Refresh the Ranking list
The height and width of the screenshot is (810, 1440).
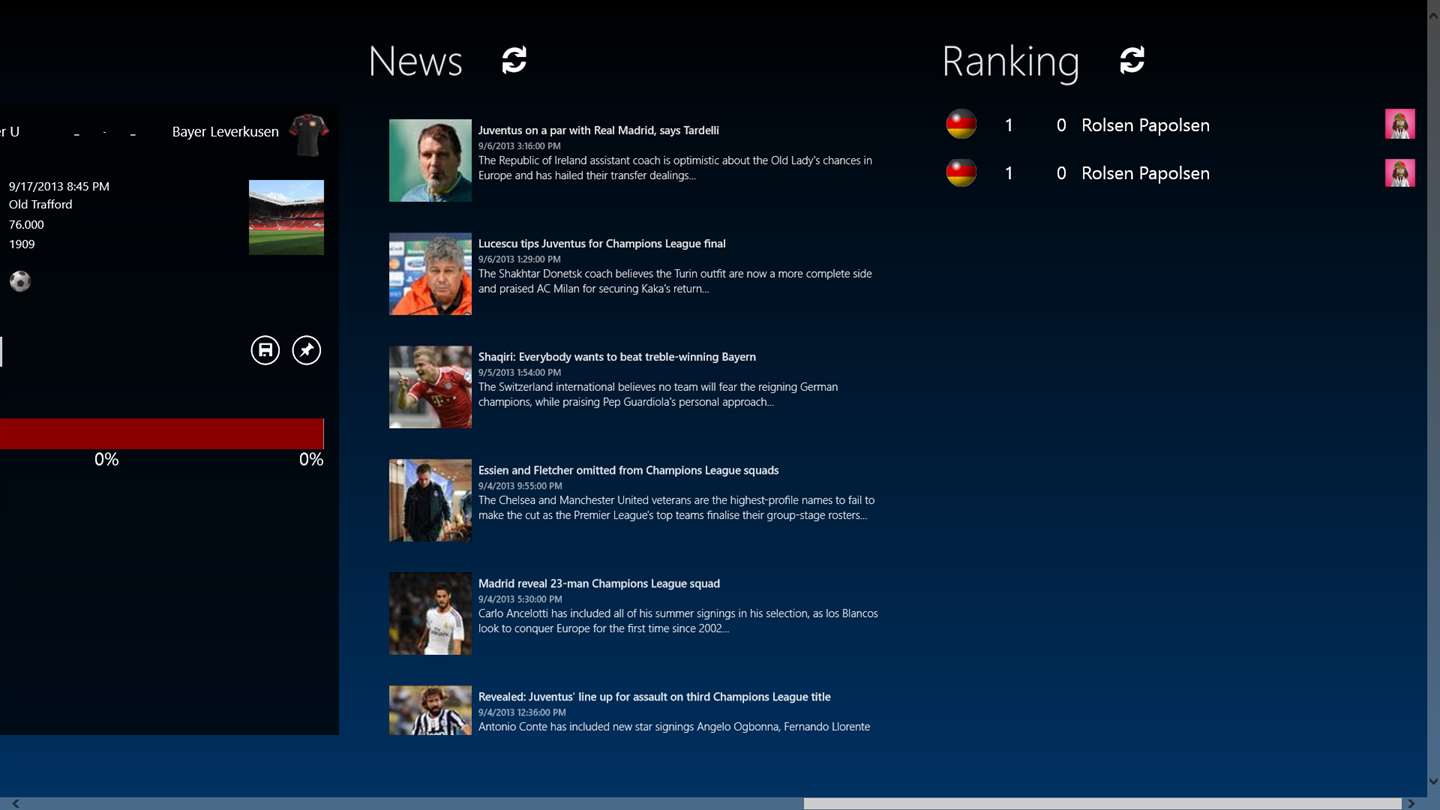click(x=1132, y=60)
